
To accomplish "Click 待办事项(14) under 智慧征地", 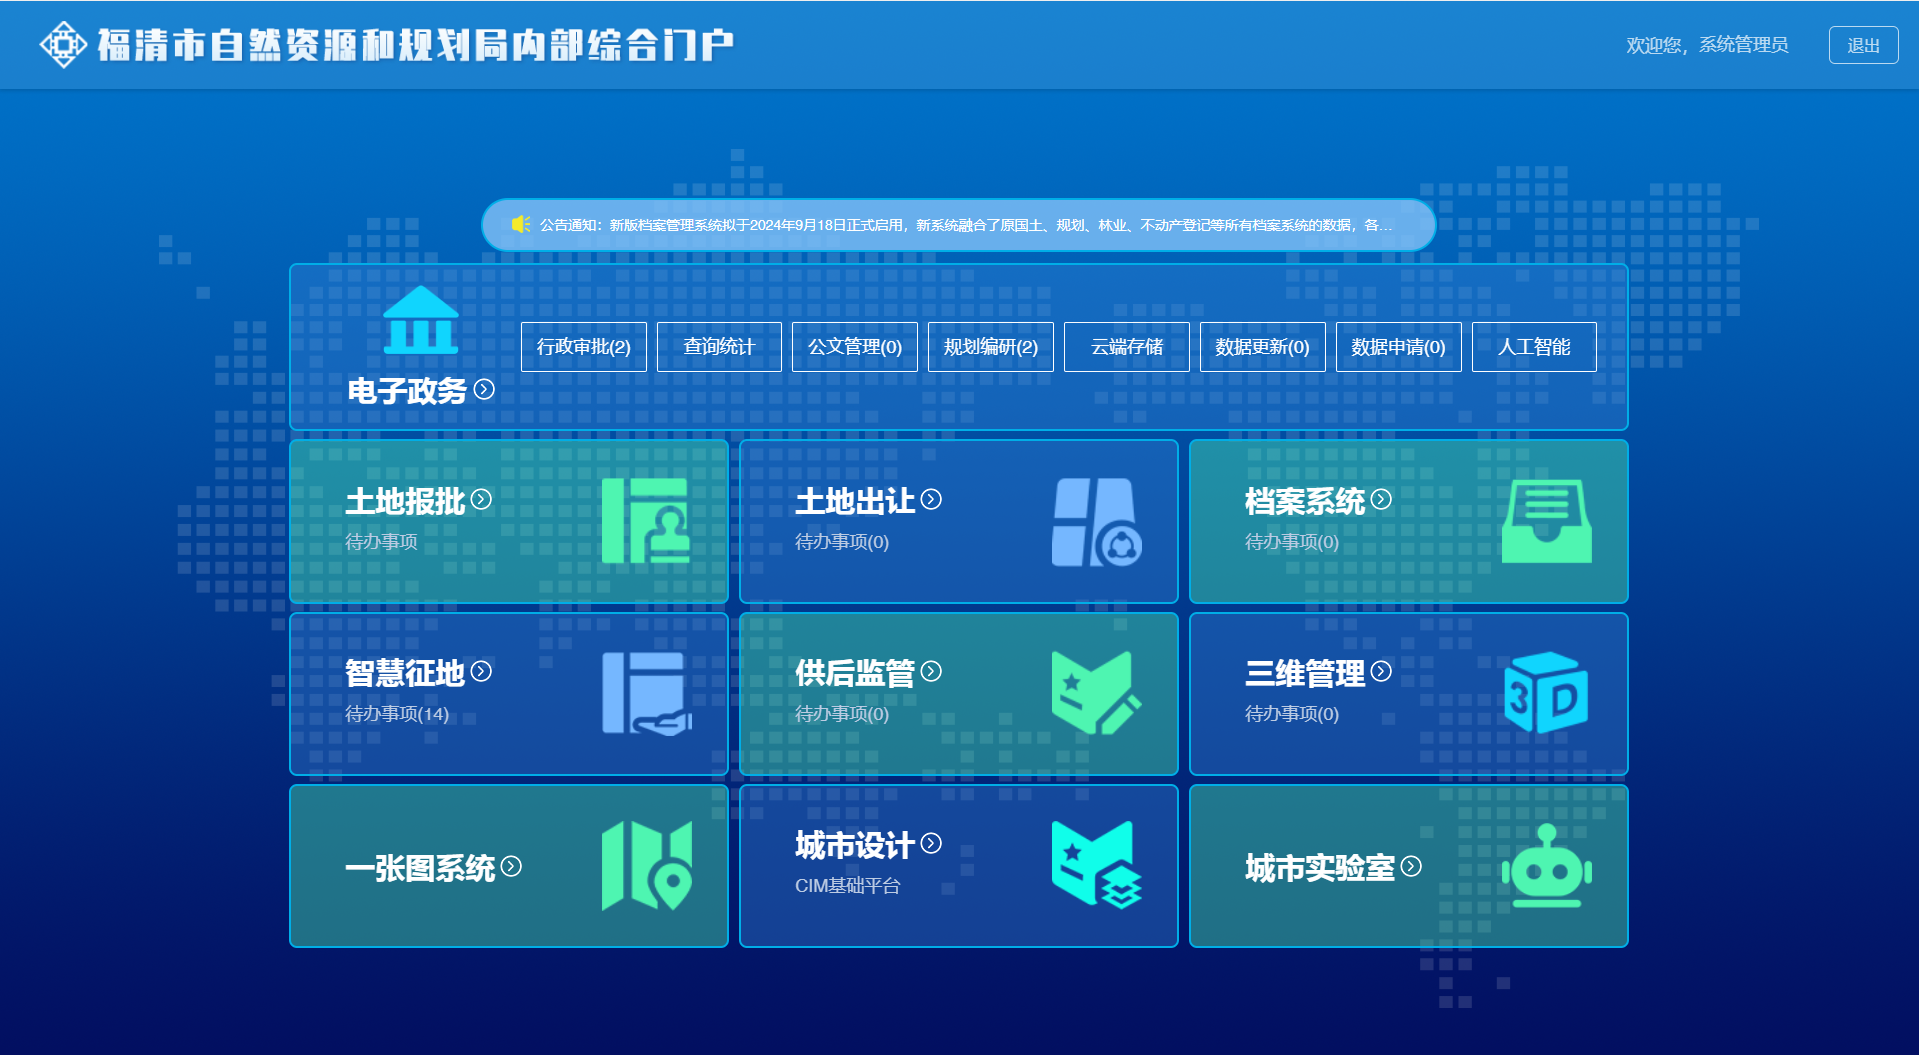I will [397, 714].
